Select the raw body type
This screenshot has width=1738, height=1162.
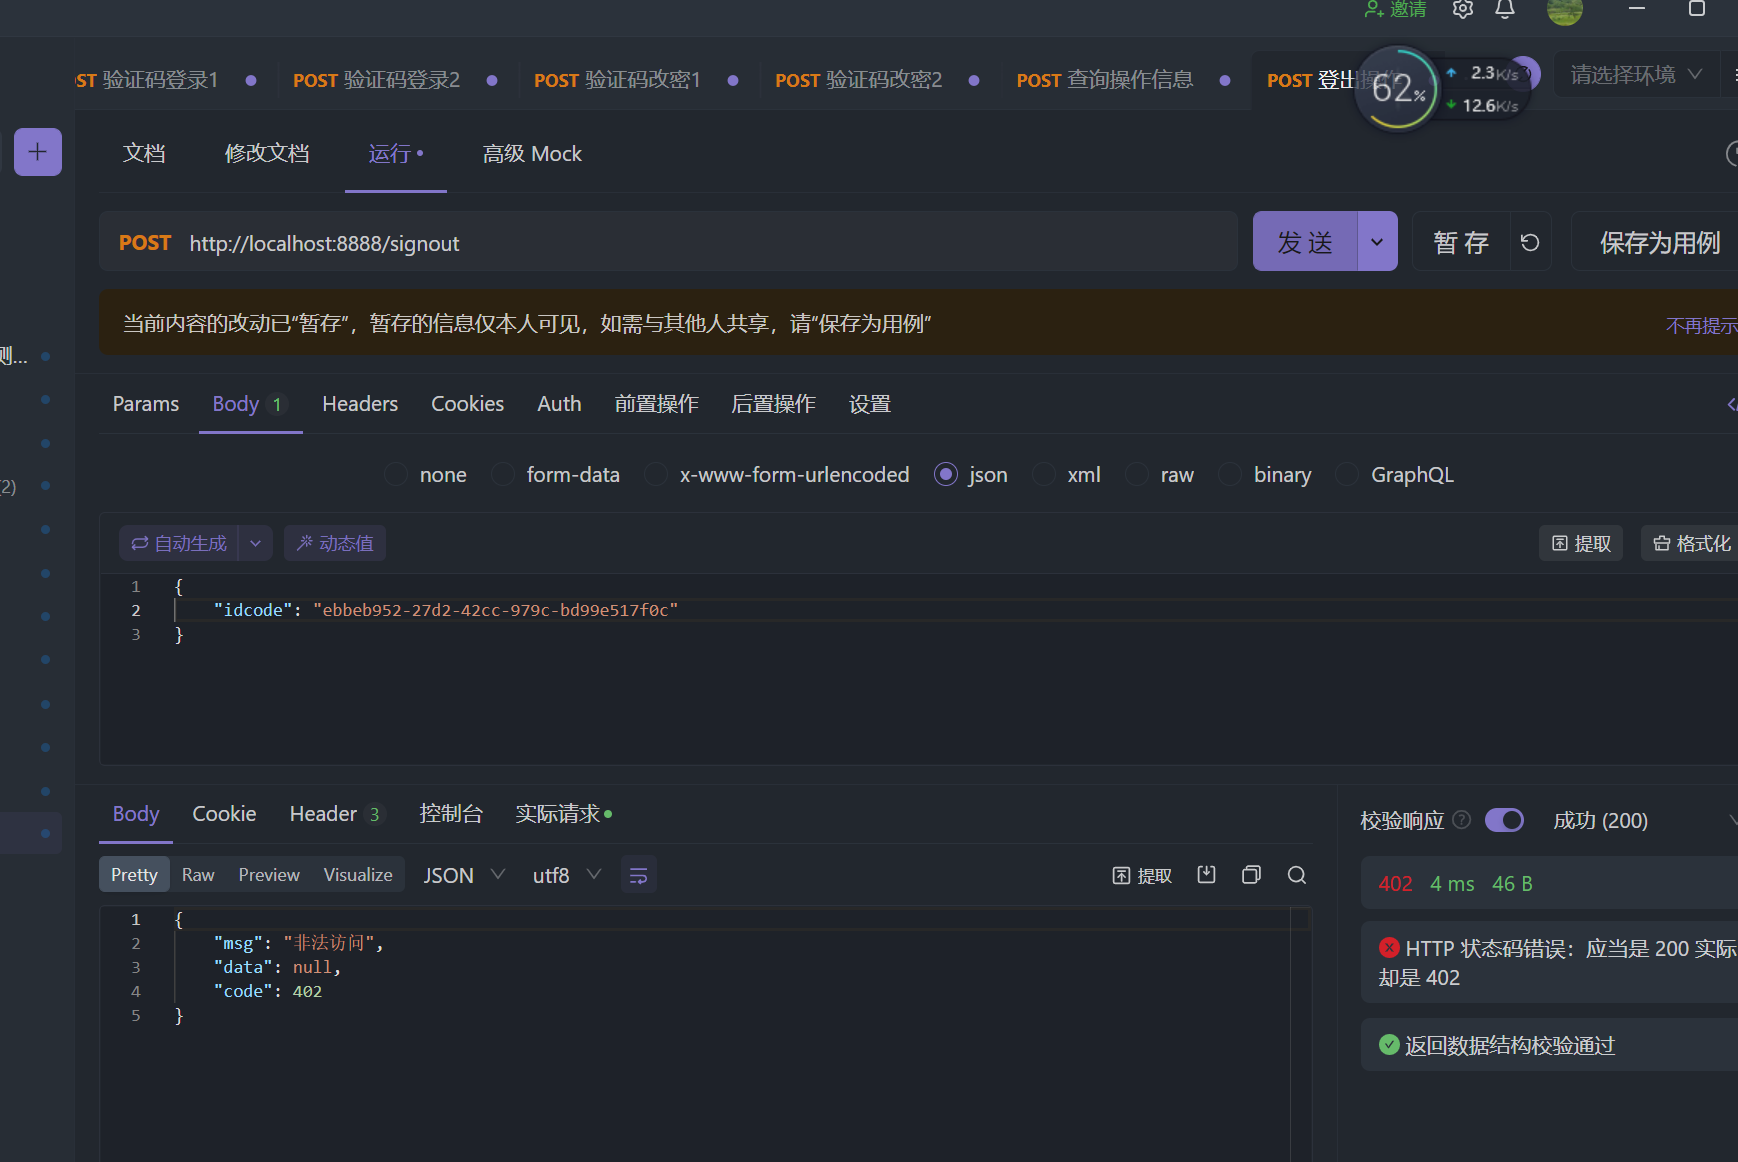[x=1160, y=474]
